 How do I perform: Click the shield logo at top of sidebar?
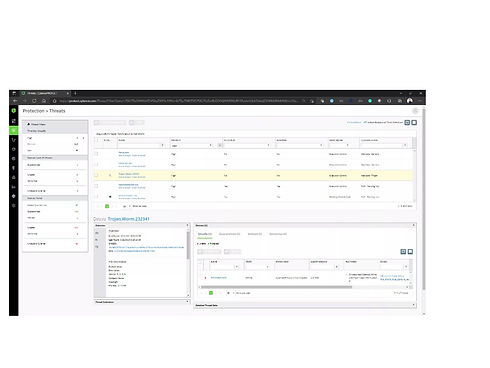[14, 111]
